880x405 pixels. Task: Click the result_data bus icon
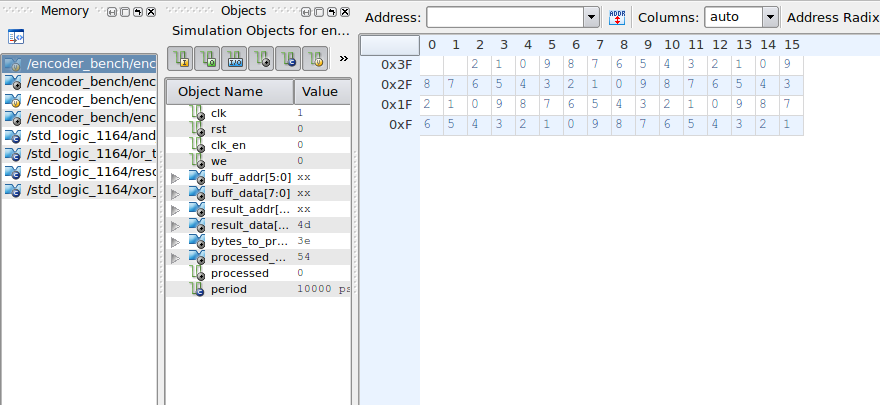tap(197, 225)
